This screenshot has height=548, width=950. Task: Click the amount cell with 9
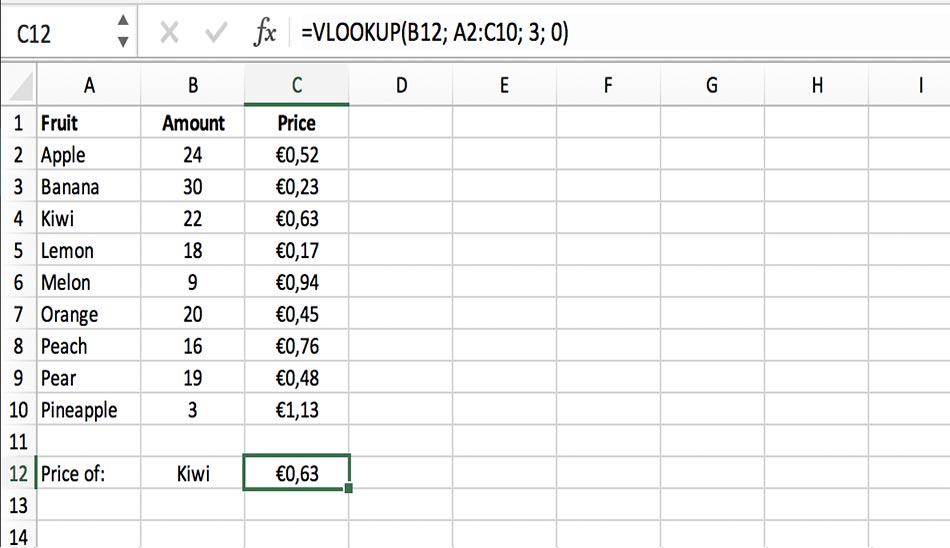[193, 282]
